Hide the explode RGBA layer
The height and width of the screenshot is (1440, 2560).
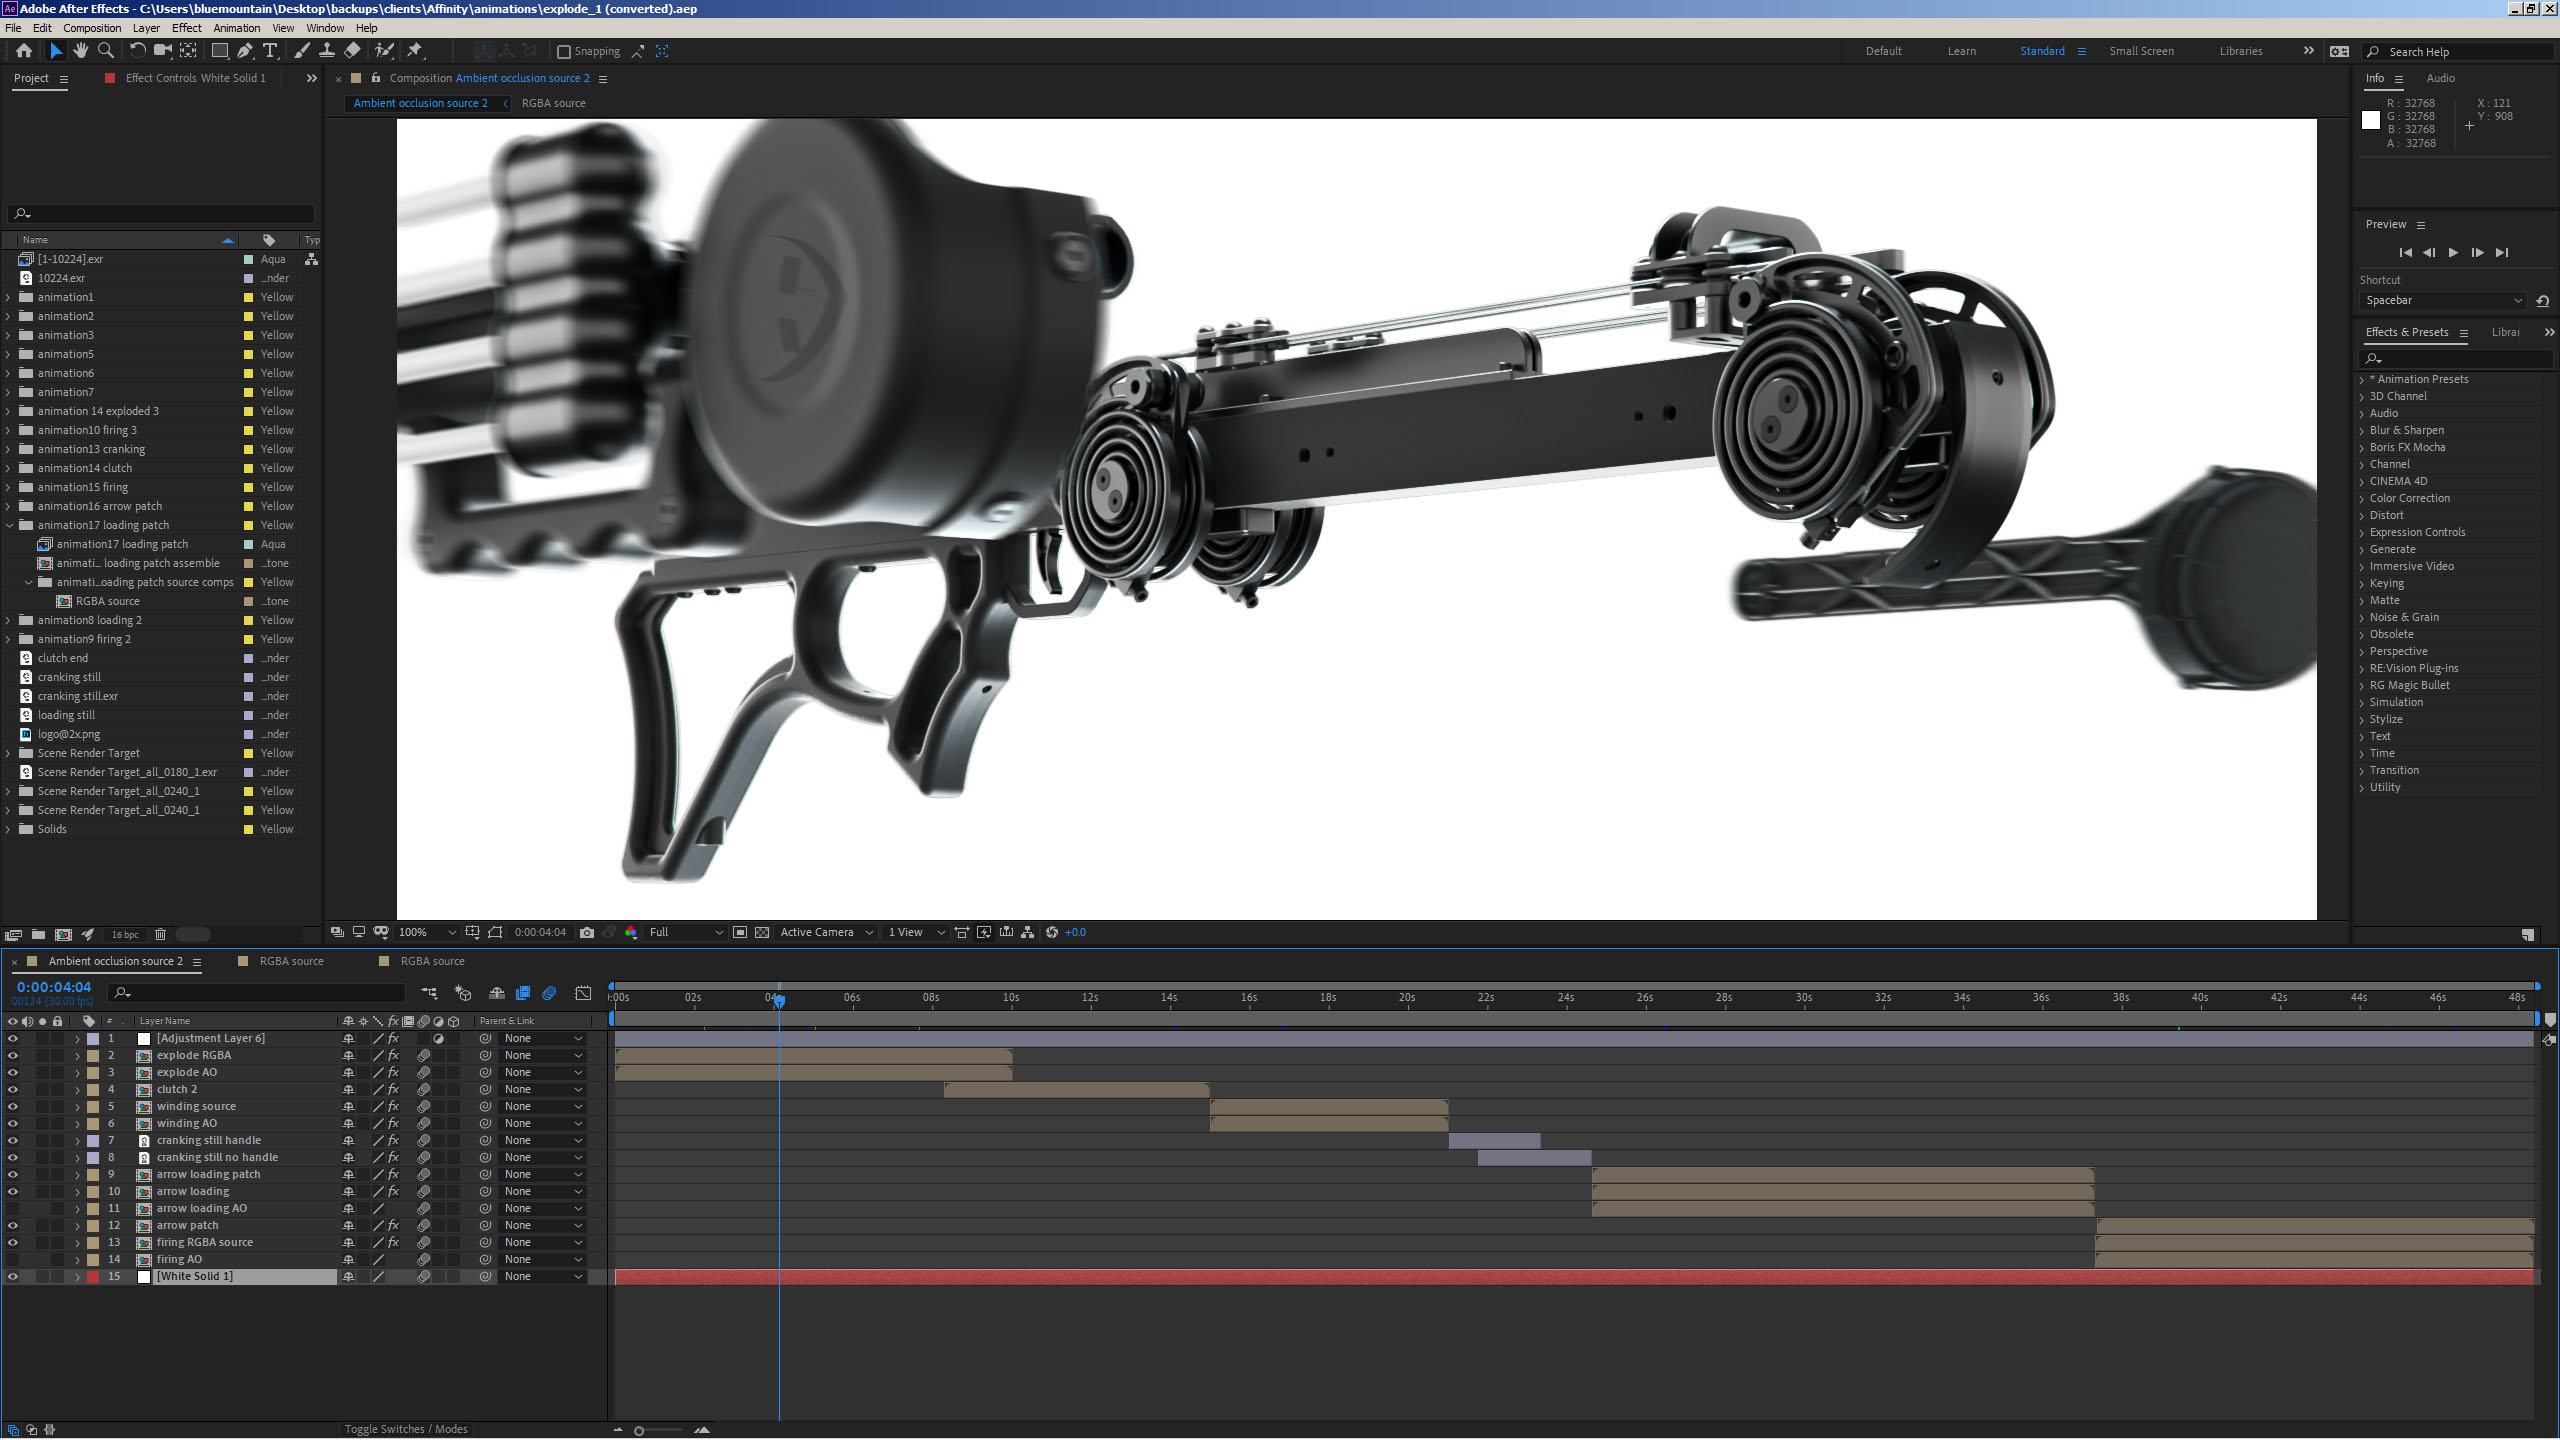pos(13,1055)
